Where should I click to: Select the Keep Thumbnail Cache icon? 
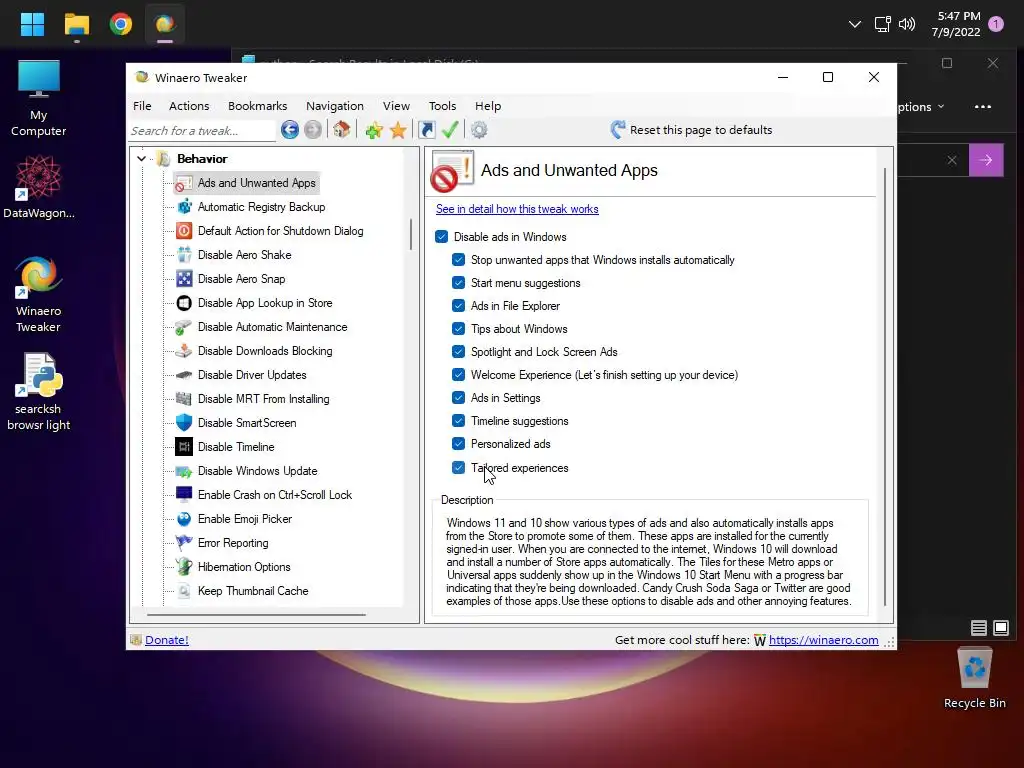pos(184,590)
